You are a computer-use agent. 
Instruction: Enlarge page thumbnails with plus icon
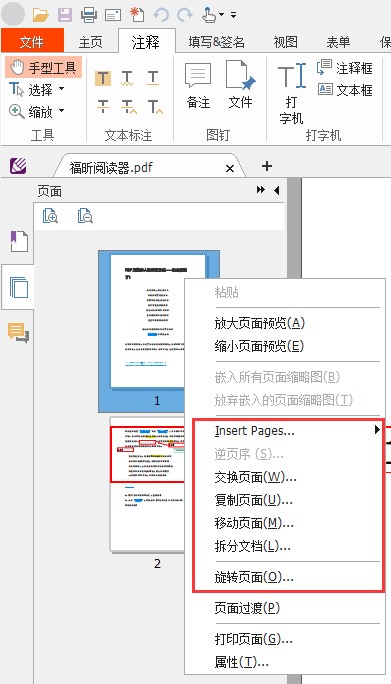coord(50,216)
